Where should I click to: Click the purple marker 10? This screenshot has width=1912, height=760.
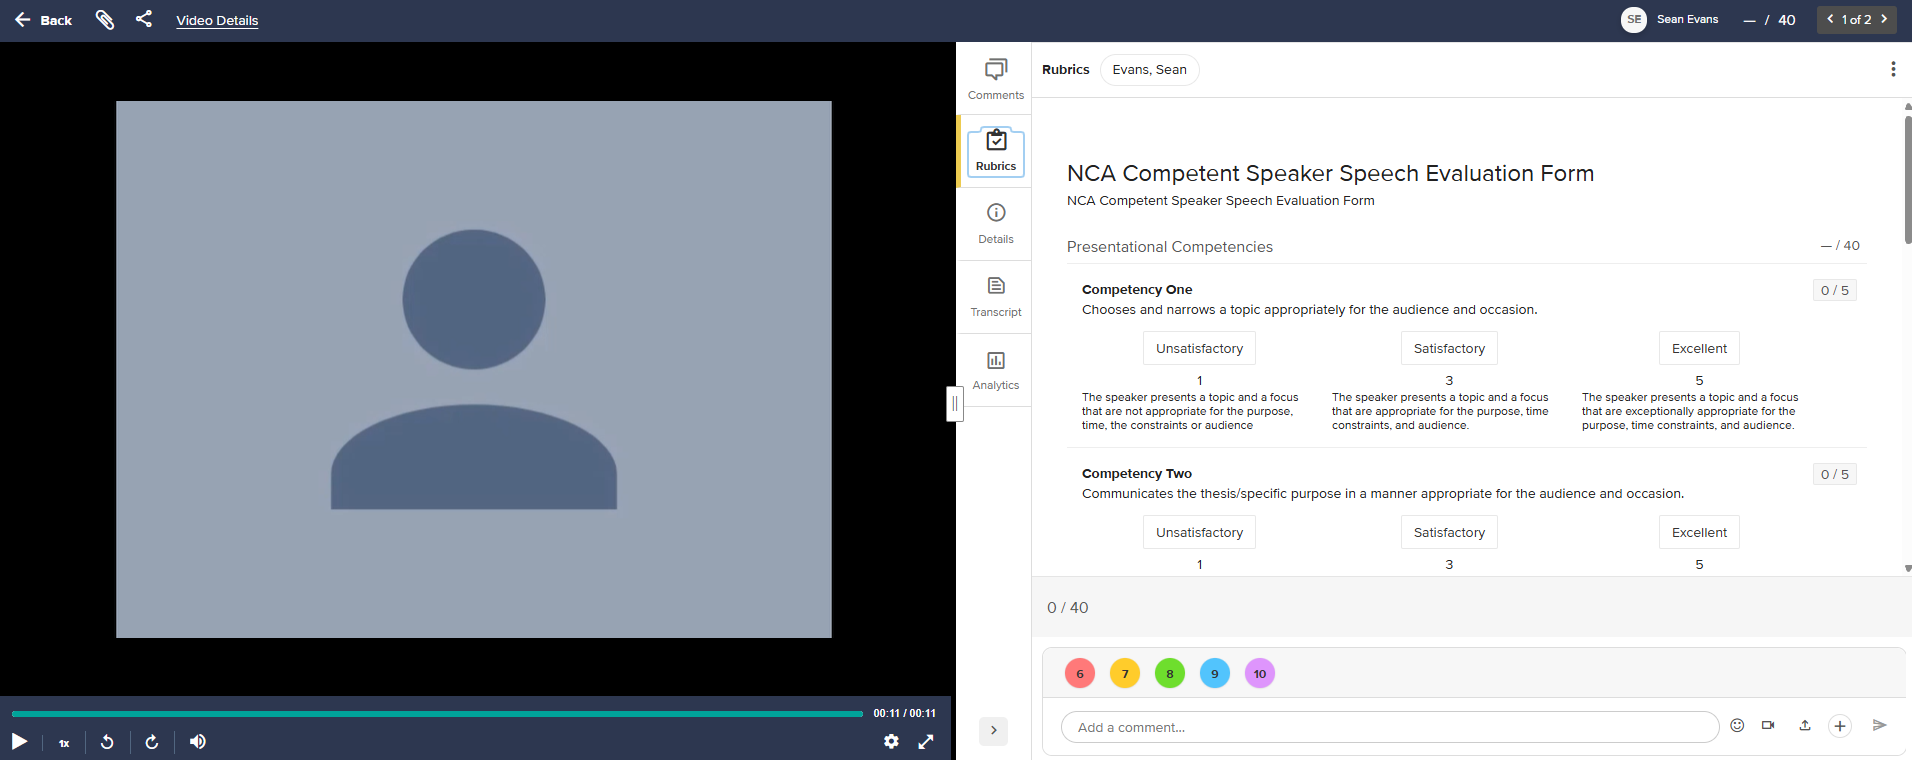(1260, 673)
